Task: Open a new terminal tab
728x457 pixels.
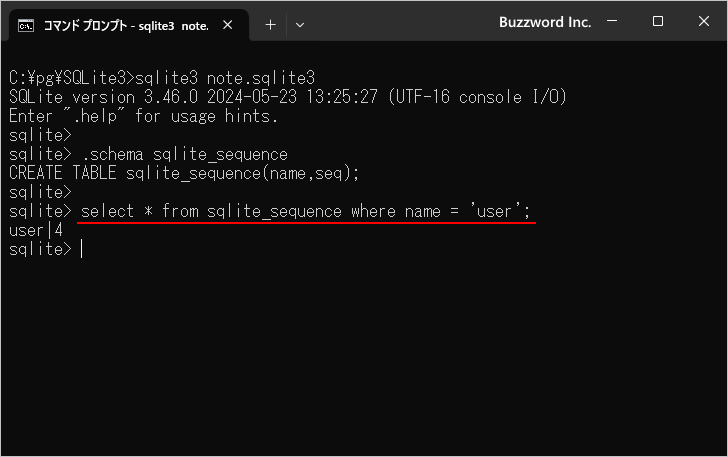Action: pyautogui.click(x=270, y=25)
